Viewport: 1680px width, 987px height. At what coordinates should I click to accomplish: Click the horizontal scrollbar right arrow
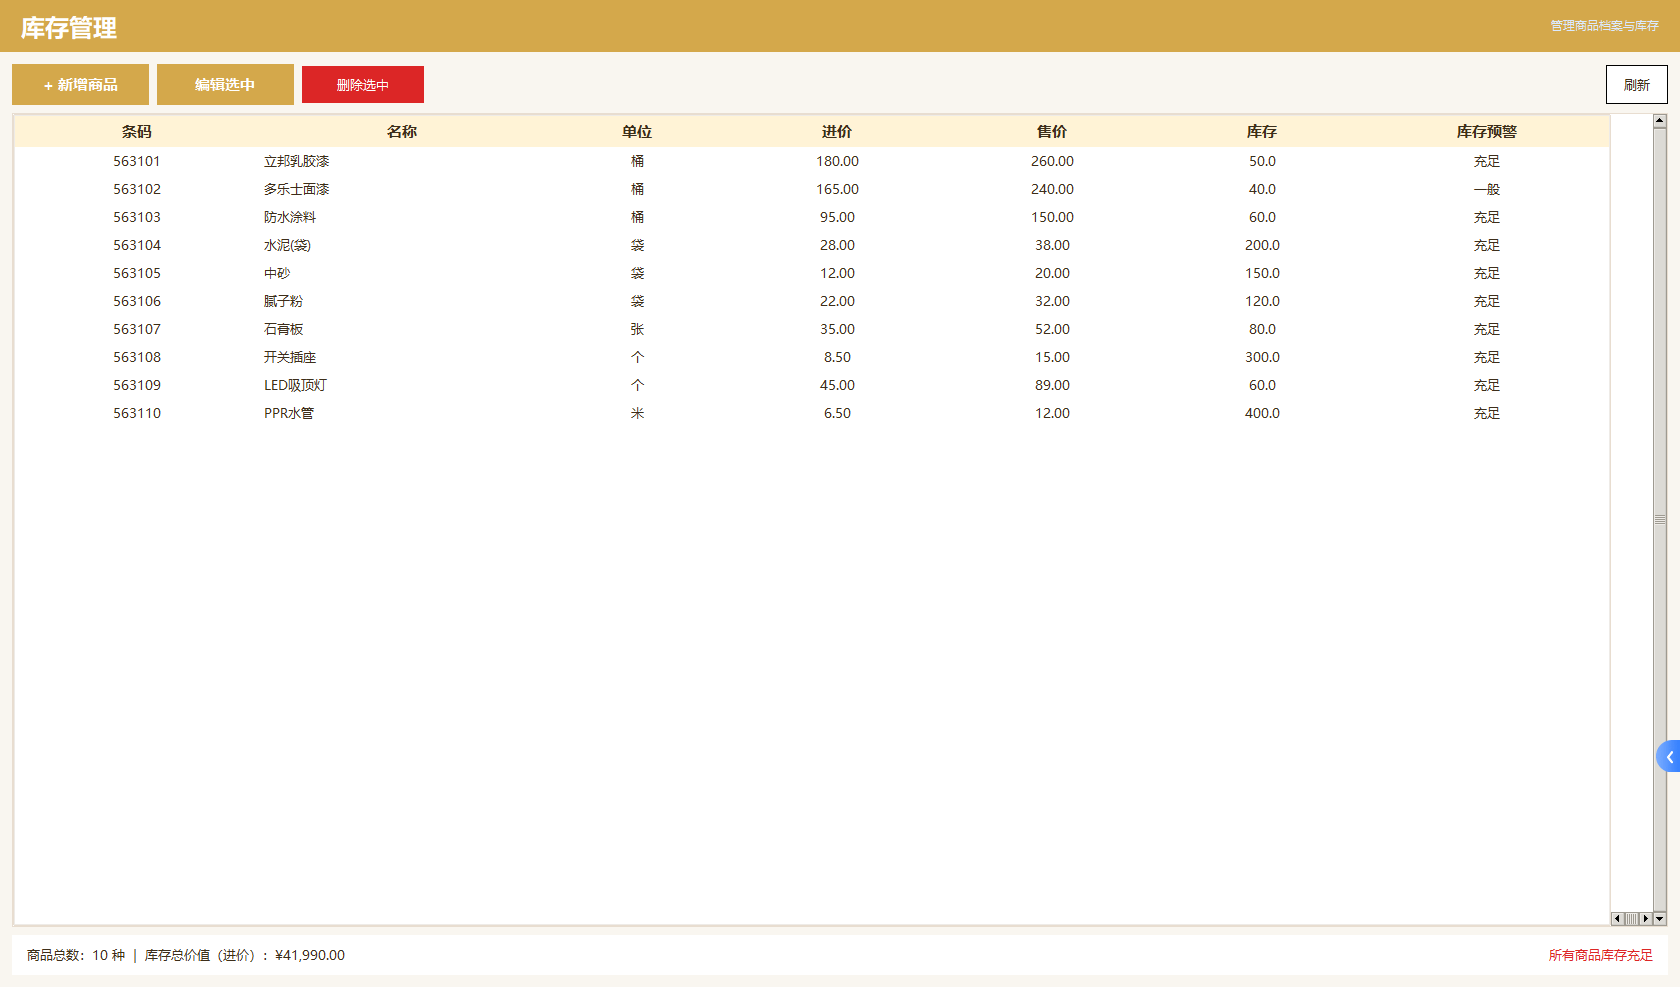[1645, 918]
